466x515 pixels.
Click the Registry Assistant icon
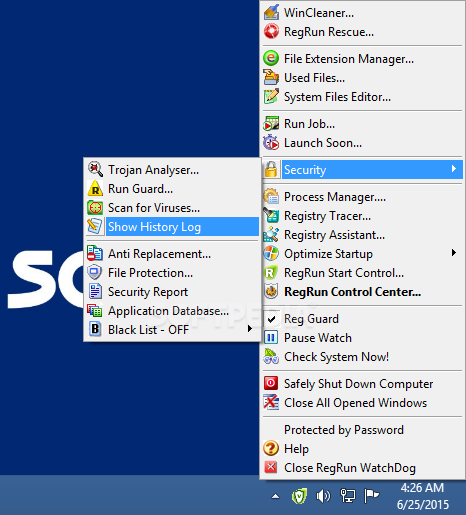tap(271, 235)
